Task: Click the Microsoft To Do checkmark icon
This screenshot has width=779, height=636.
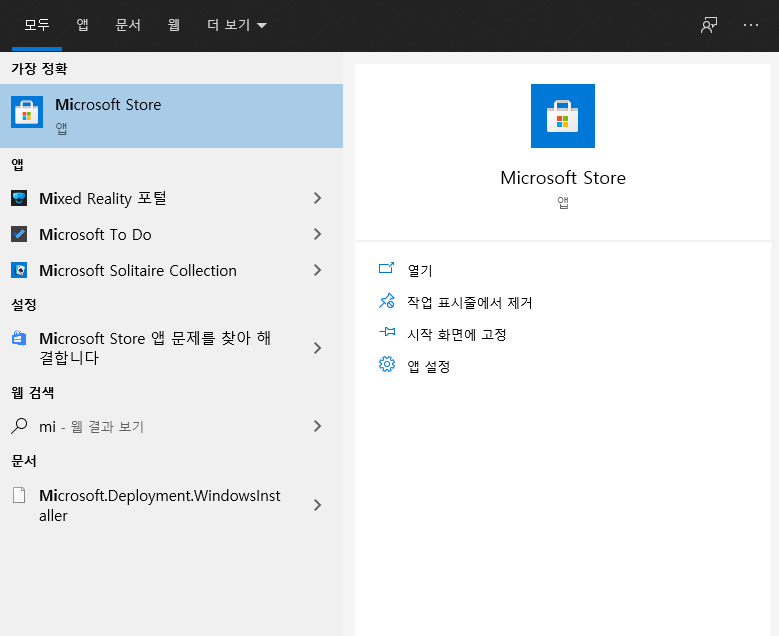Action: point(19,234)
